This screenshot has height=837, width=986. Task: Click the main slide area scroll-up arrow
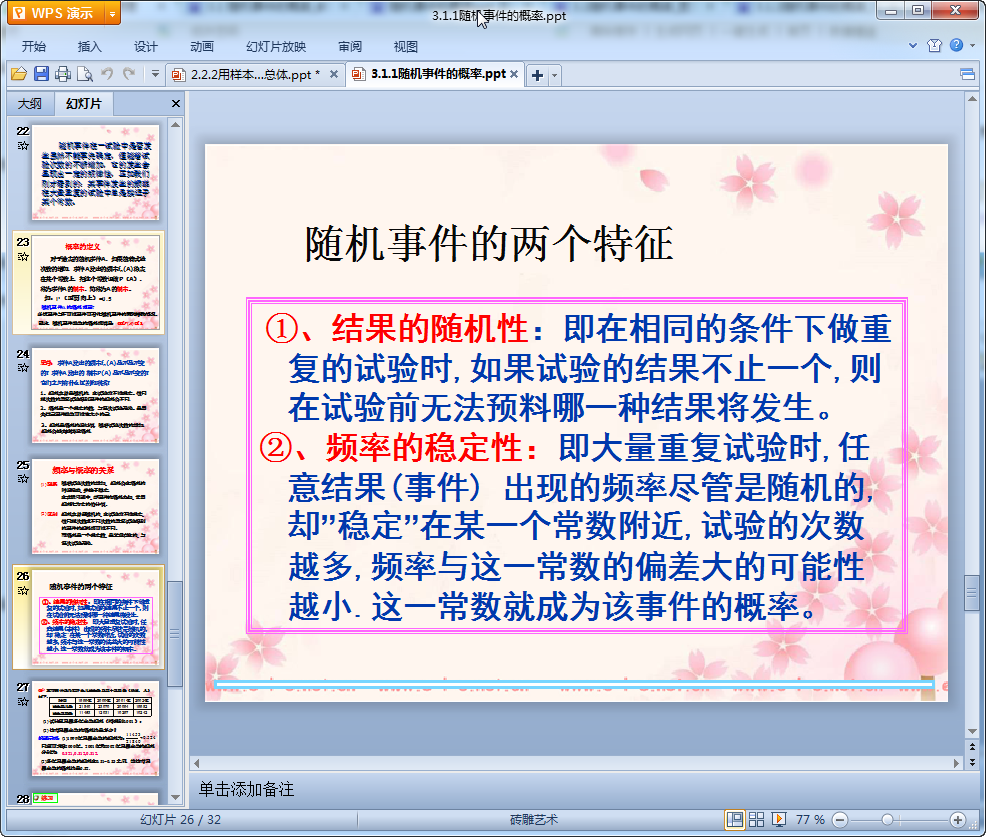972,99
